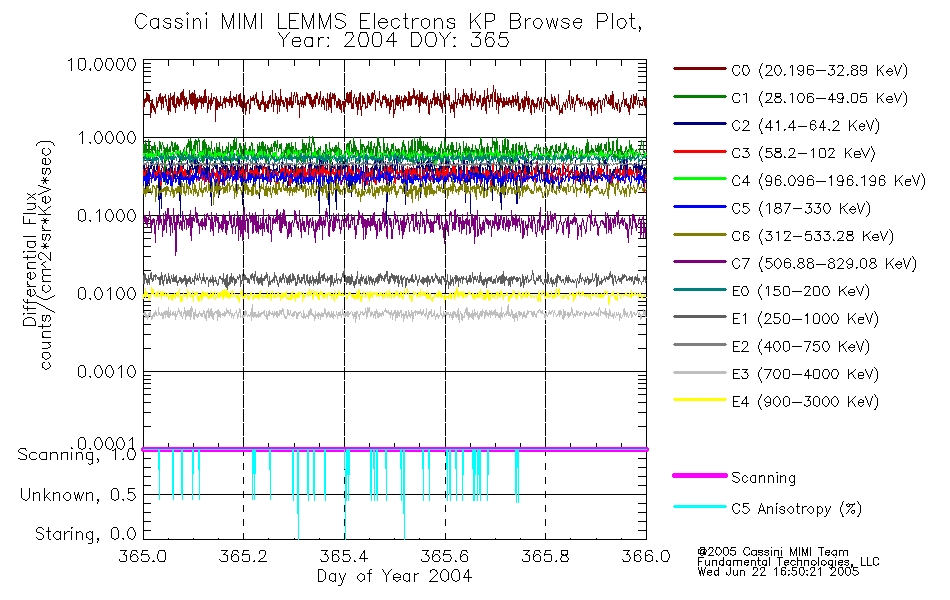Select legend text 'E4 (900-3000 KeV)'
The image size is (950, 600).
click(805, 402)
